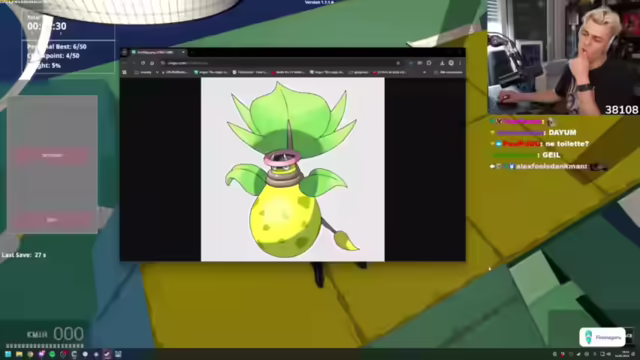Image resolution: width=640 pixels, height=360 pixels.
Task: Click the highlighted Steam-style taskbar icon
Action: pos(107,354)
